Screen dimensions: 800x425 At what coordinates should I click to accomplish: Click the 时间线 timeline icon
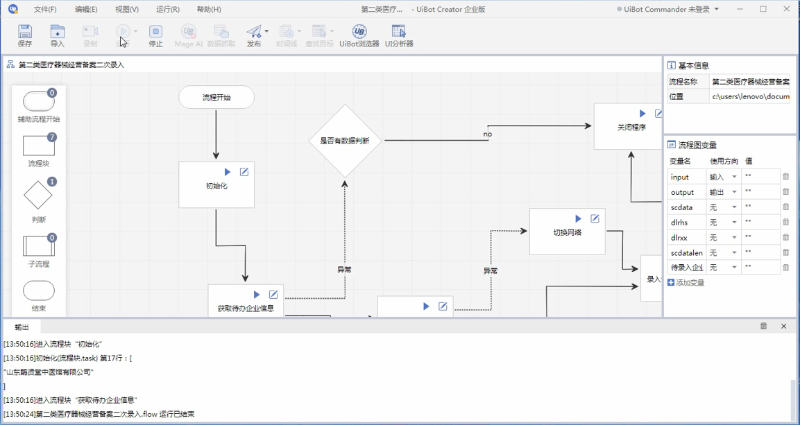[286, 32]
